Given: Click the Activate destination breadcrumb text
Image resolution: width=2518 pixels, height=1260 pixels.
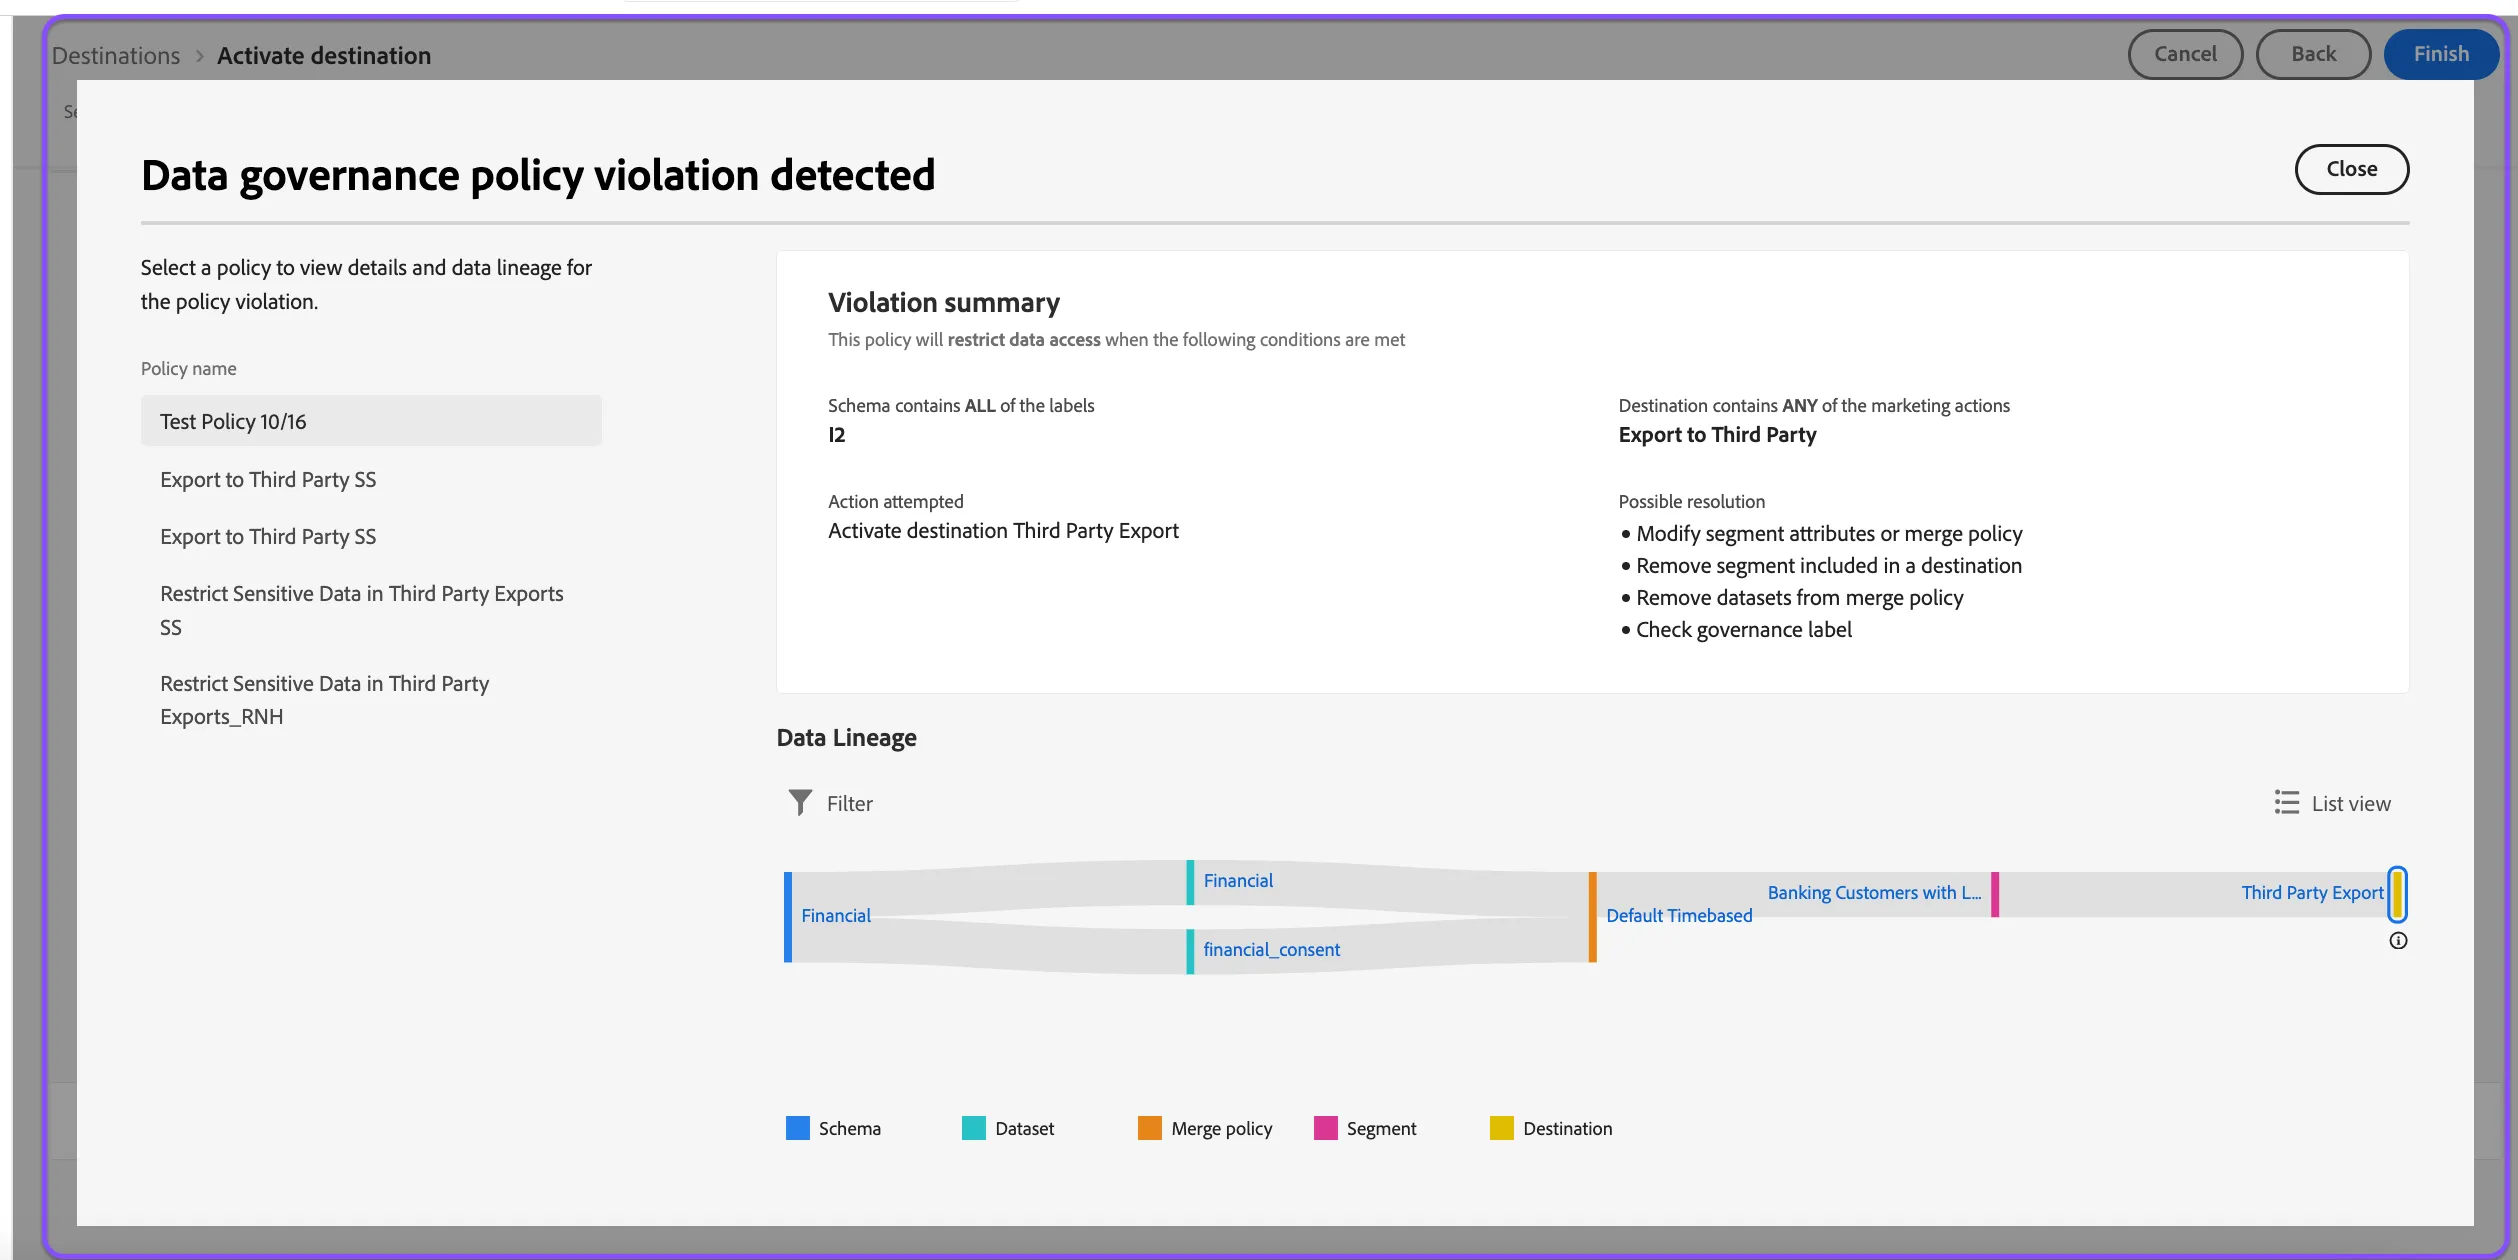Looking at the screenshot, I should coord(324,55).
